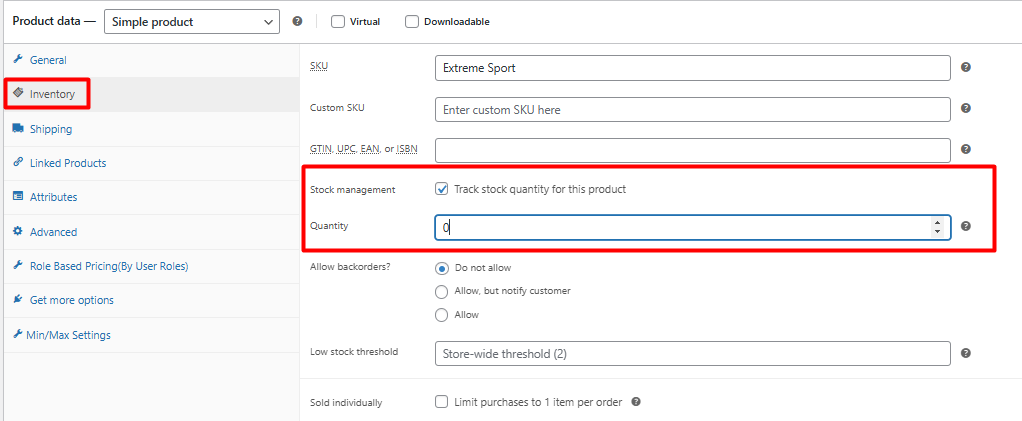Select Allow, but notify customer radio option
The height and width of the screenshot is (421, 1022).
click(x=441, y=291)
